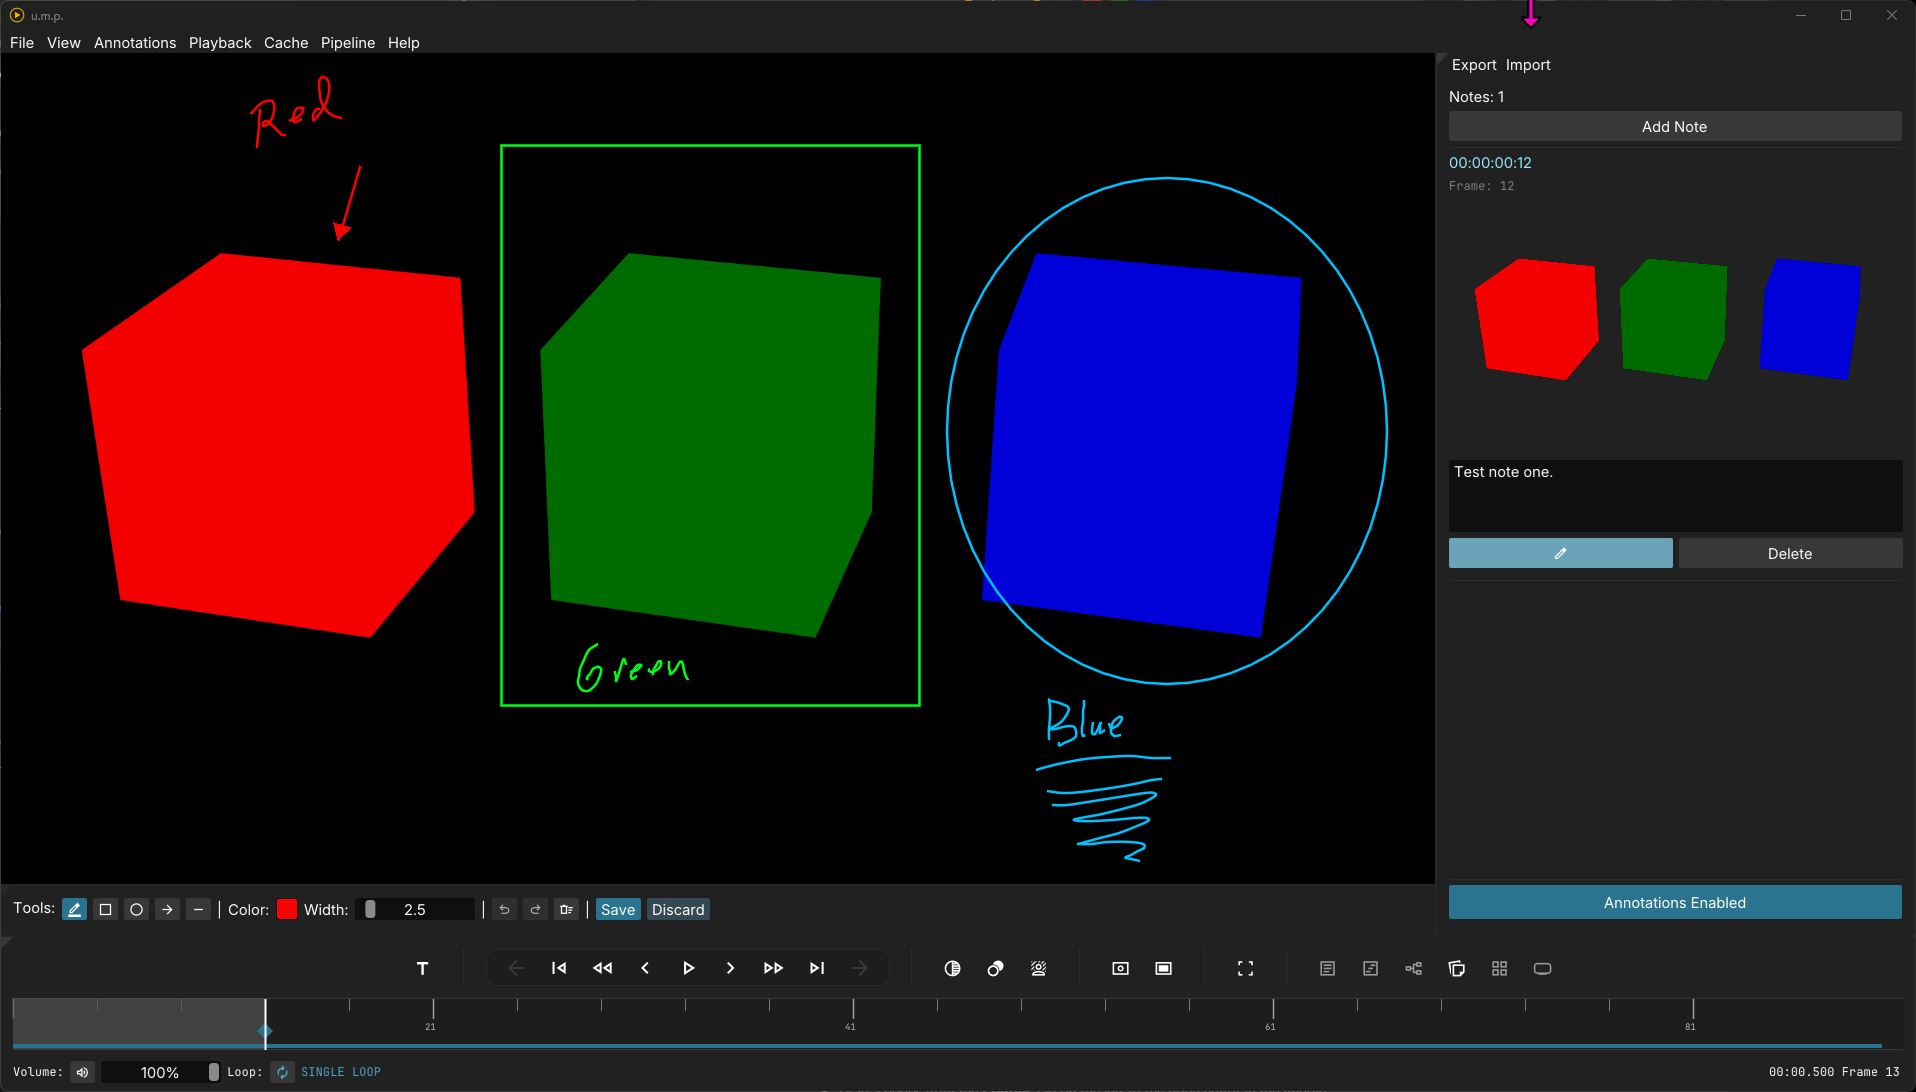The width and height of the screenshot is (1916, 1092).
Task: Mute the volume using speaker icon
Action: pos(82,1072)
